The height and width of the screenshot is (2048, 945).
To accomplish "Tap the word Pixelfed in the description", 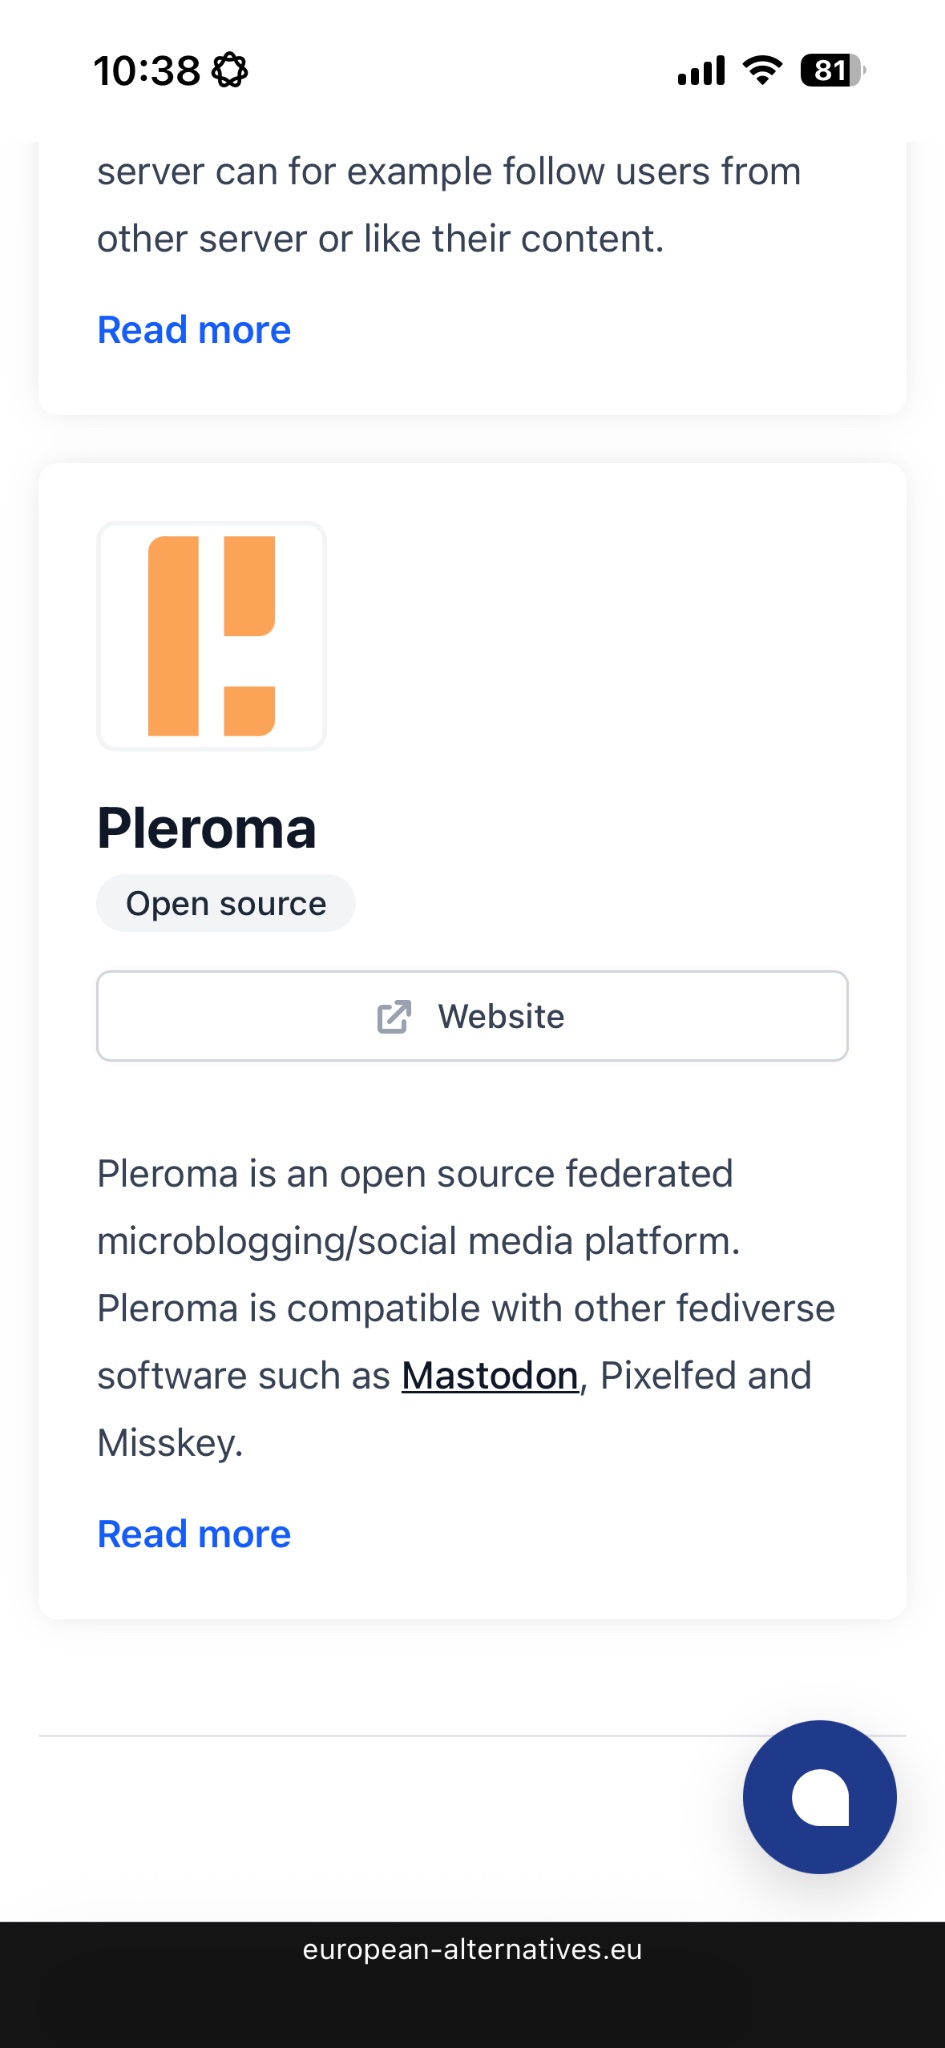I will click(x=668, y=1376).
